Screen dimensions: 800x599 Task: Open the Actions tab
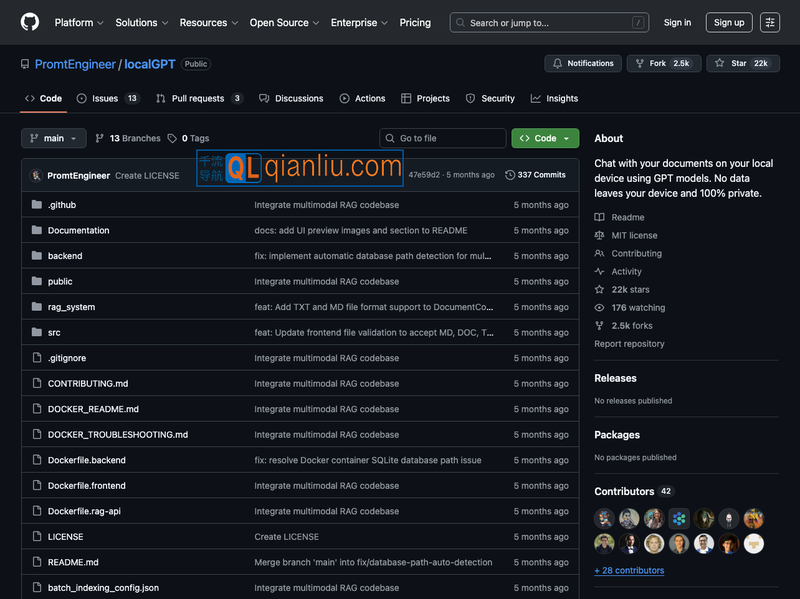362,98
